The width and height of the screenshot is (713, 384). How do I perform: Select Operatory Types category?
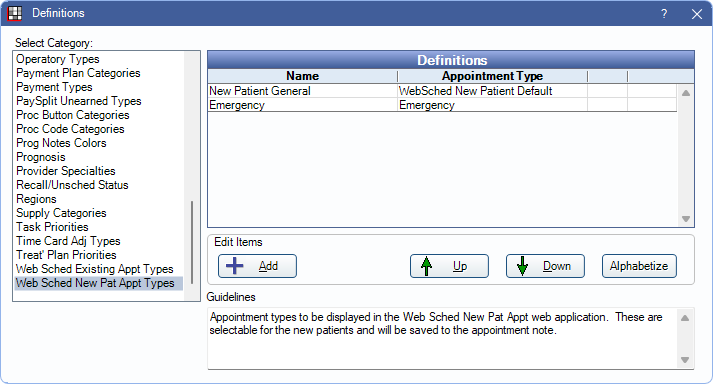[x=58, y=59]
